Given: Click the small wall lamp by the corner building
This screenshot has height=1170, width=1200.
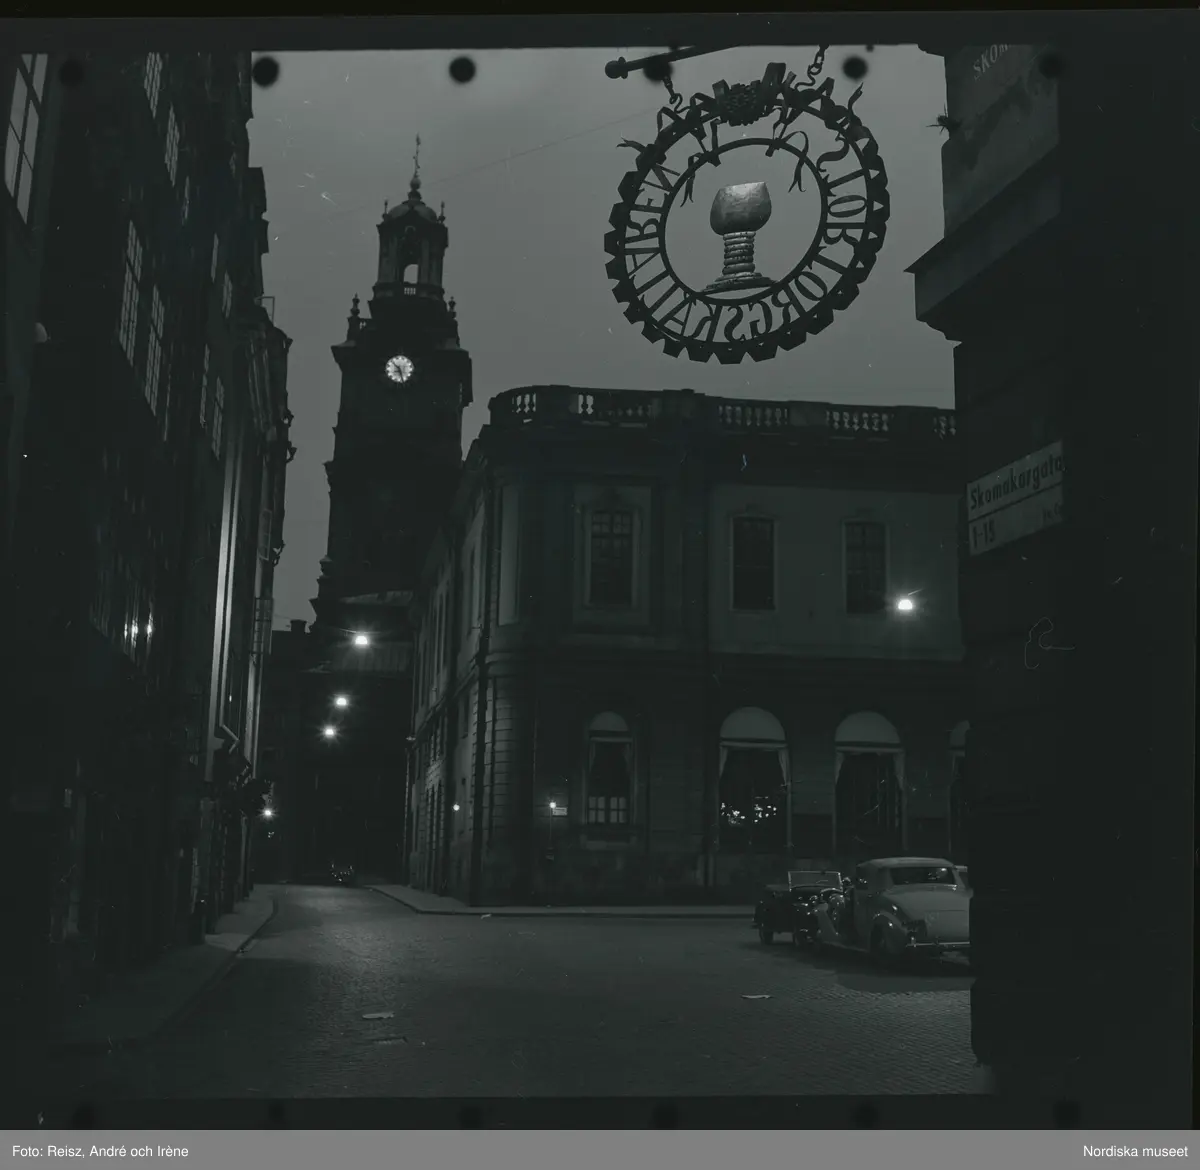Looking at the screenshot, I should coord(551,804).
